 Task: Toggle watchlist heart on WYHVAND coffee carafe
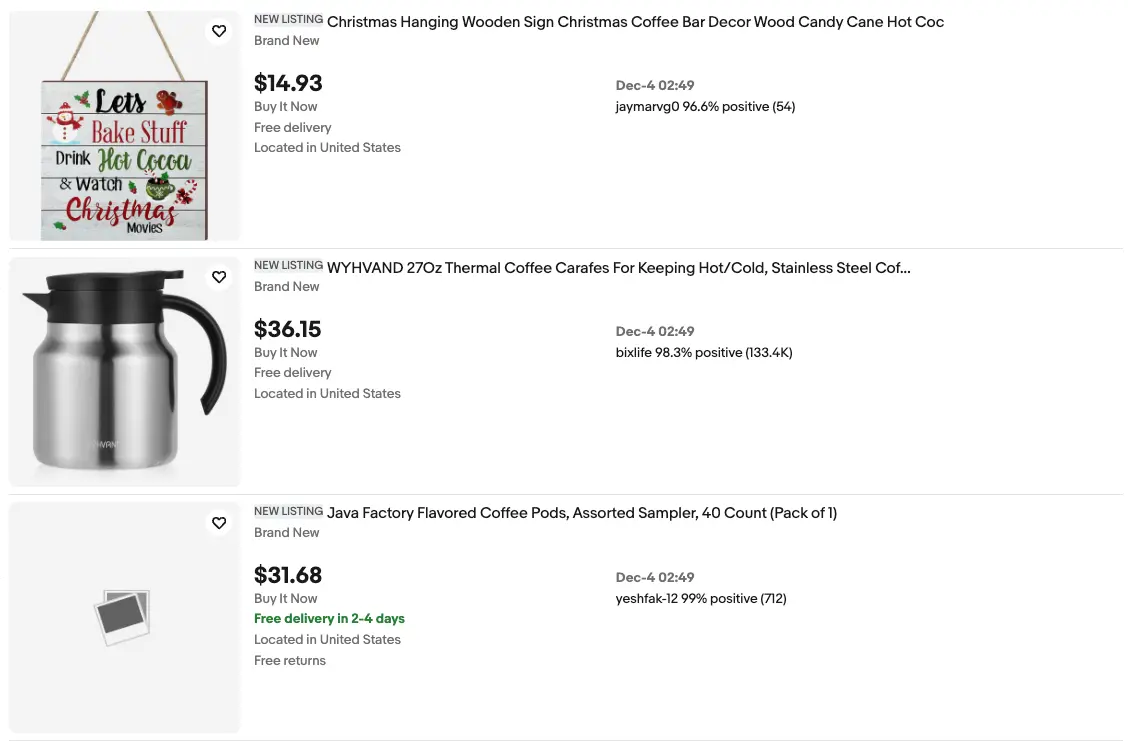coord(219,277)
